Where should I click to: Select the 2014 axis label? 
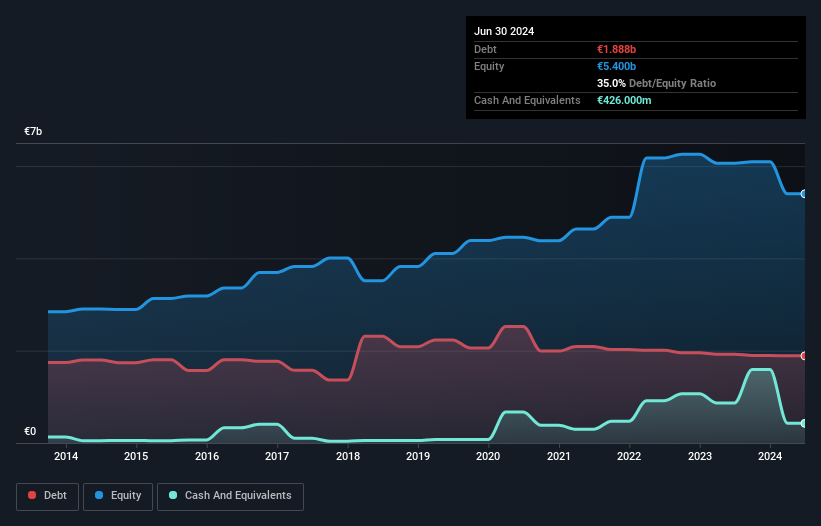click(x=66, y=456)
